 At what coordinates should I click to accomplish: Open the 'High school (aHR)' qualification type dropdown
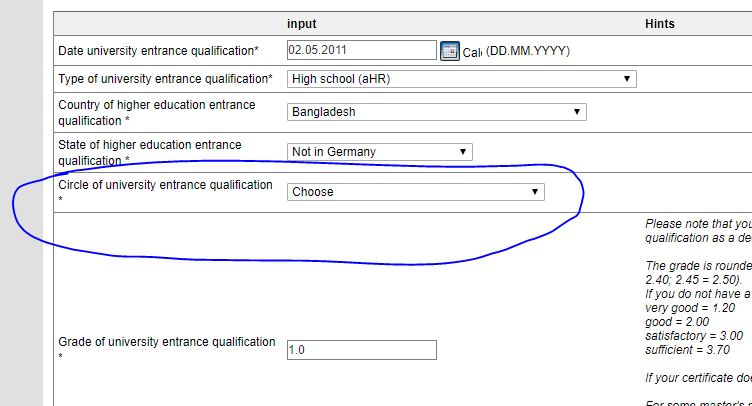[460, 79]
